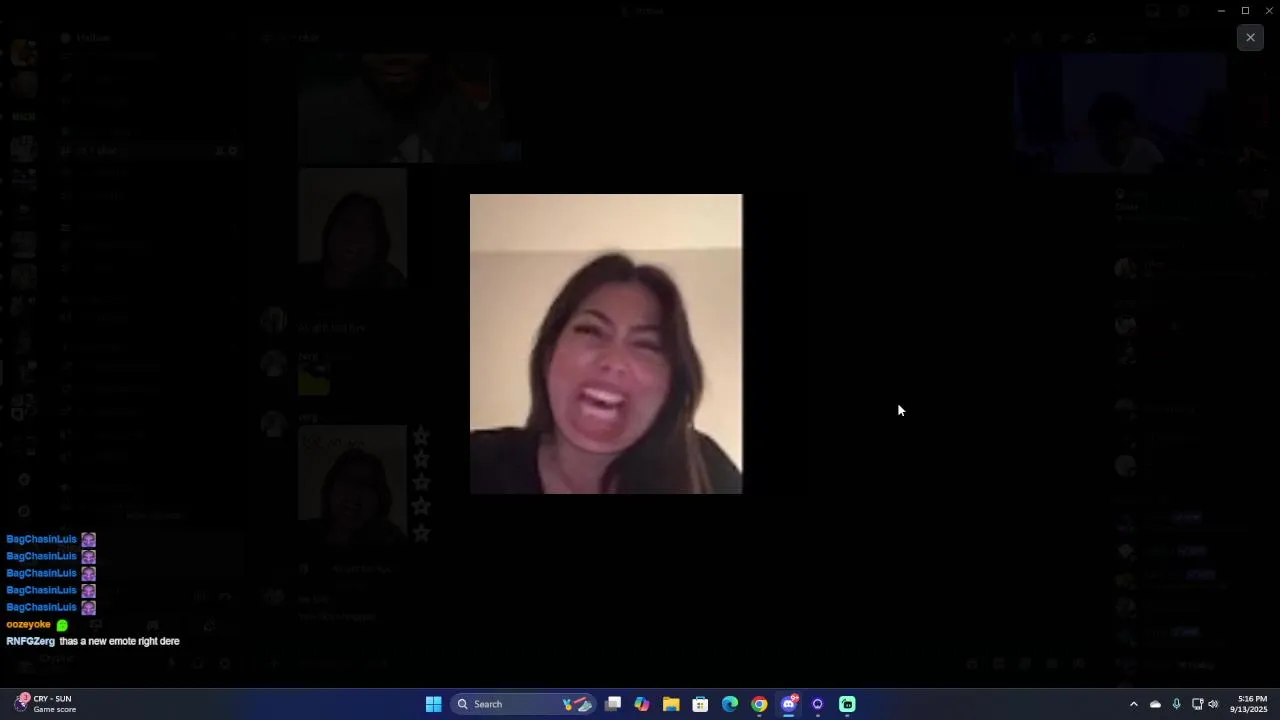Click the enlarged photo of the laughing woman
The width and height of the screenshot is (1280, 720).
click(x=606, y=344)
